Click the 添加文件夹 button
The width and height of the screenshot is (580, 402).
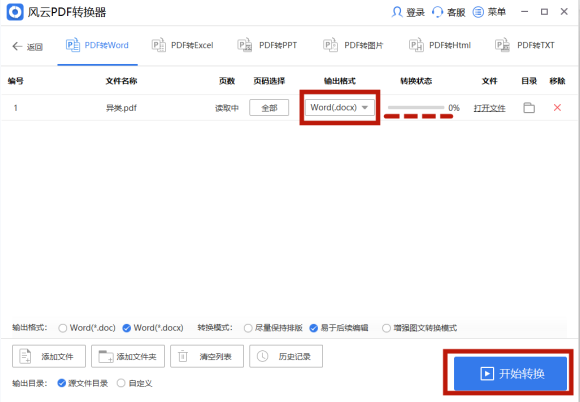pyautogui.click(x=128, y=356)
